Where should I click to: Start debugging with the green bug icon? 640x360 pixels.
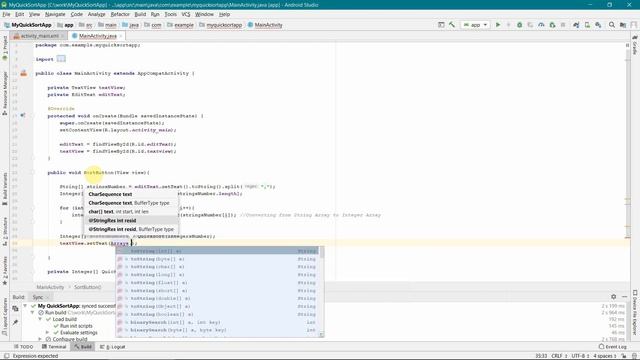(x=520, y=25)
